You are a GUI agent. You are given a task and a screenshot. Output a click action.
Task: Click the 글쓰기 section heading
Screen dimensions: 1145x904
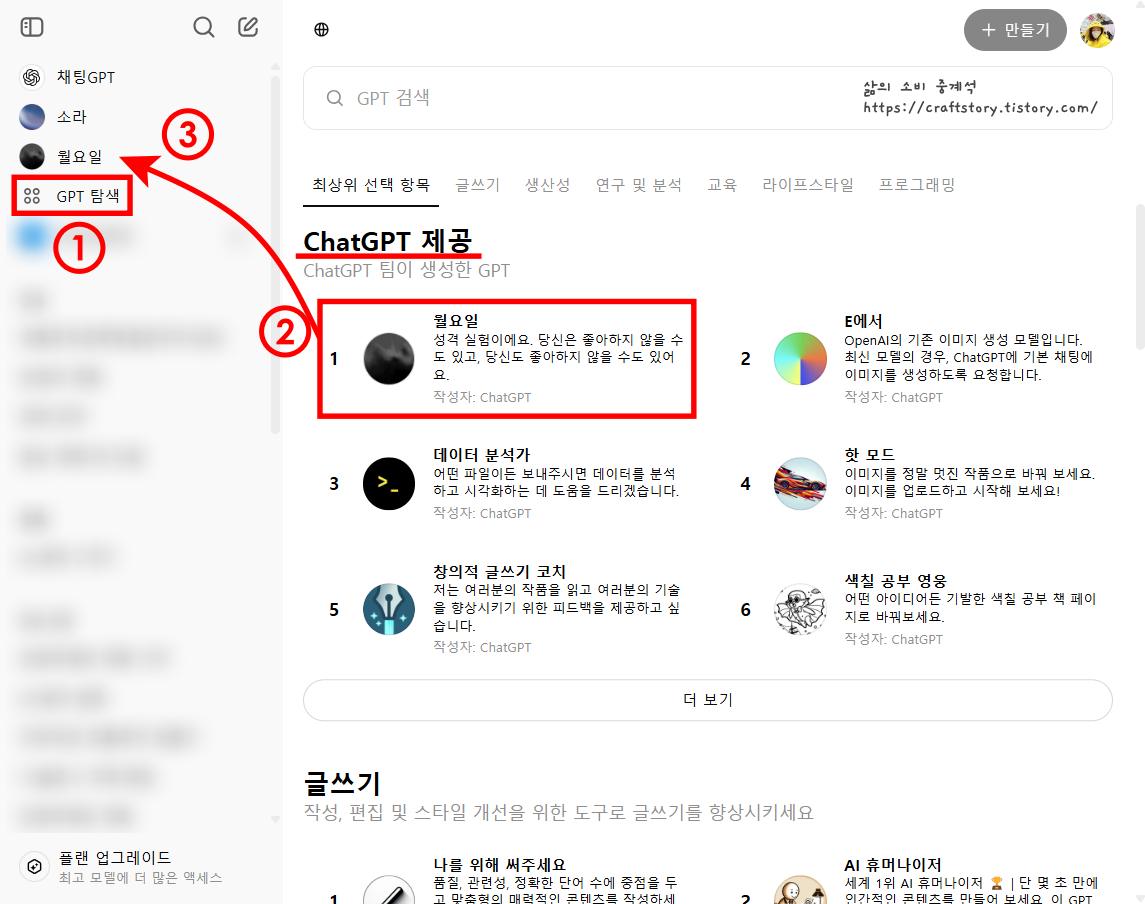[x=342, y=784]
